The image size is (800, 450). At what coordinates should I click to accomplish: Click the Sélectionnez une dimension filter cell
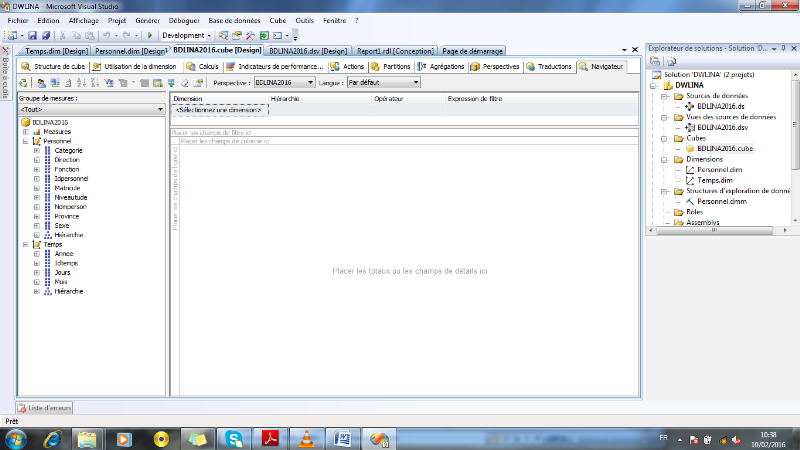tap(219, 109)
